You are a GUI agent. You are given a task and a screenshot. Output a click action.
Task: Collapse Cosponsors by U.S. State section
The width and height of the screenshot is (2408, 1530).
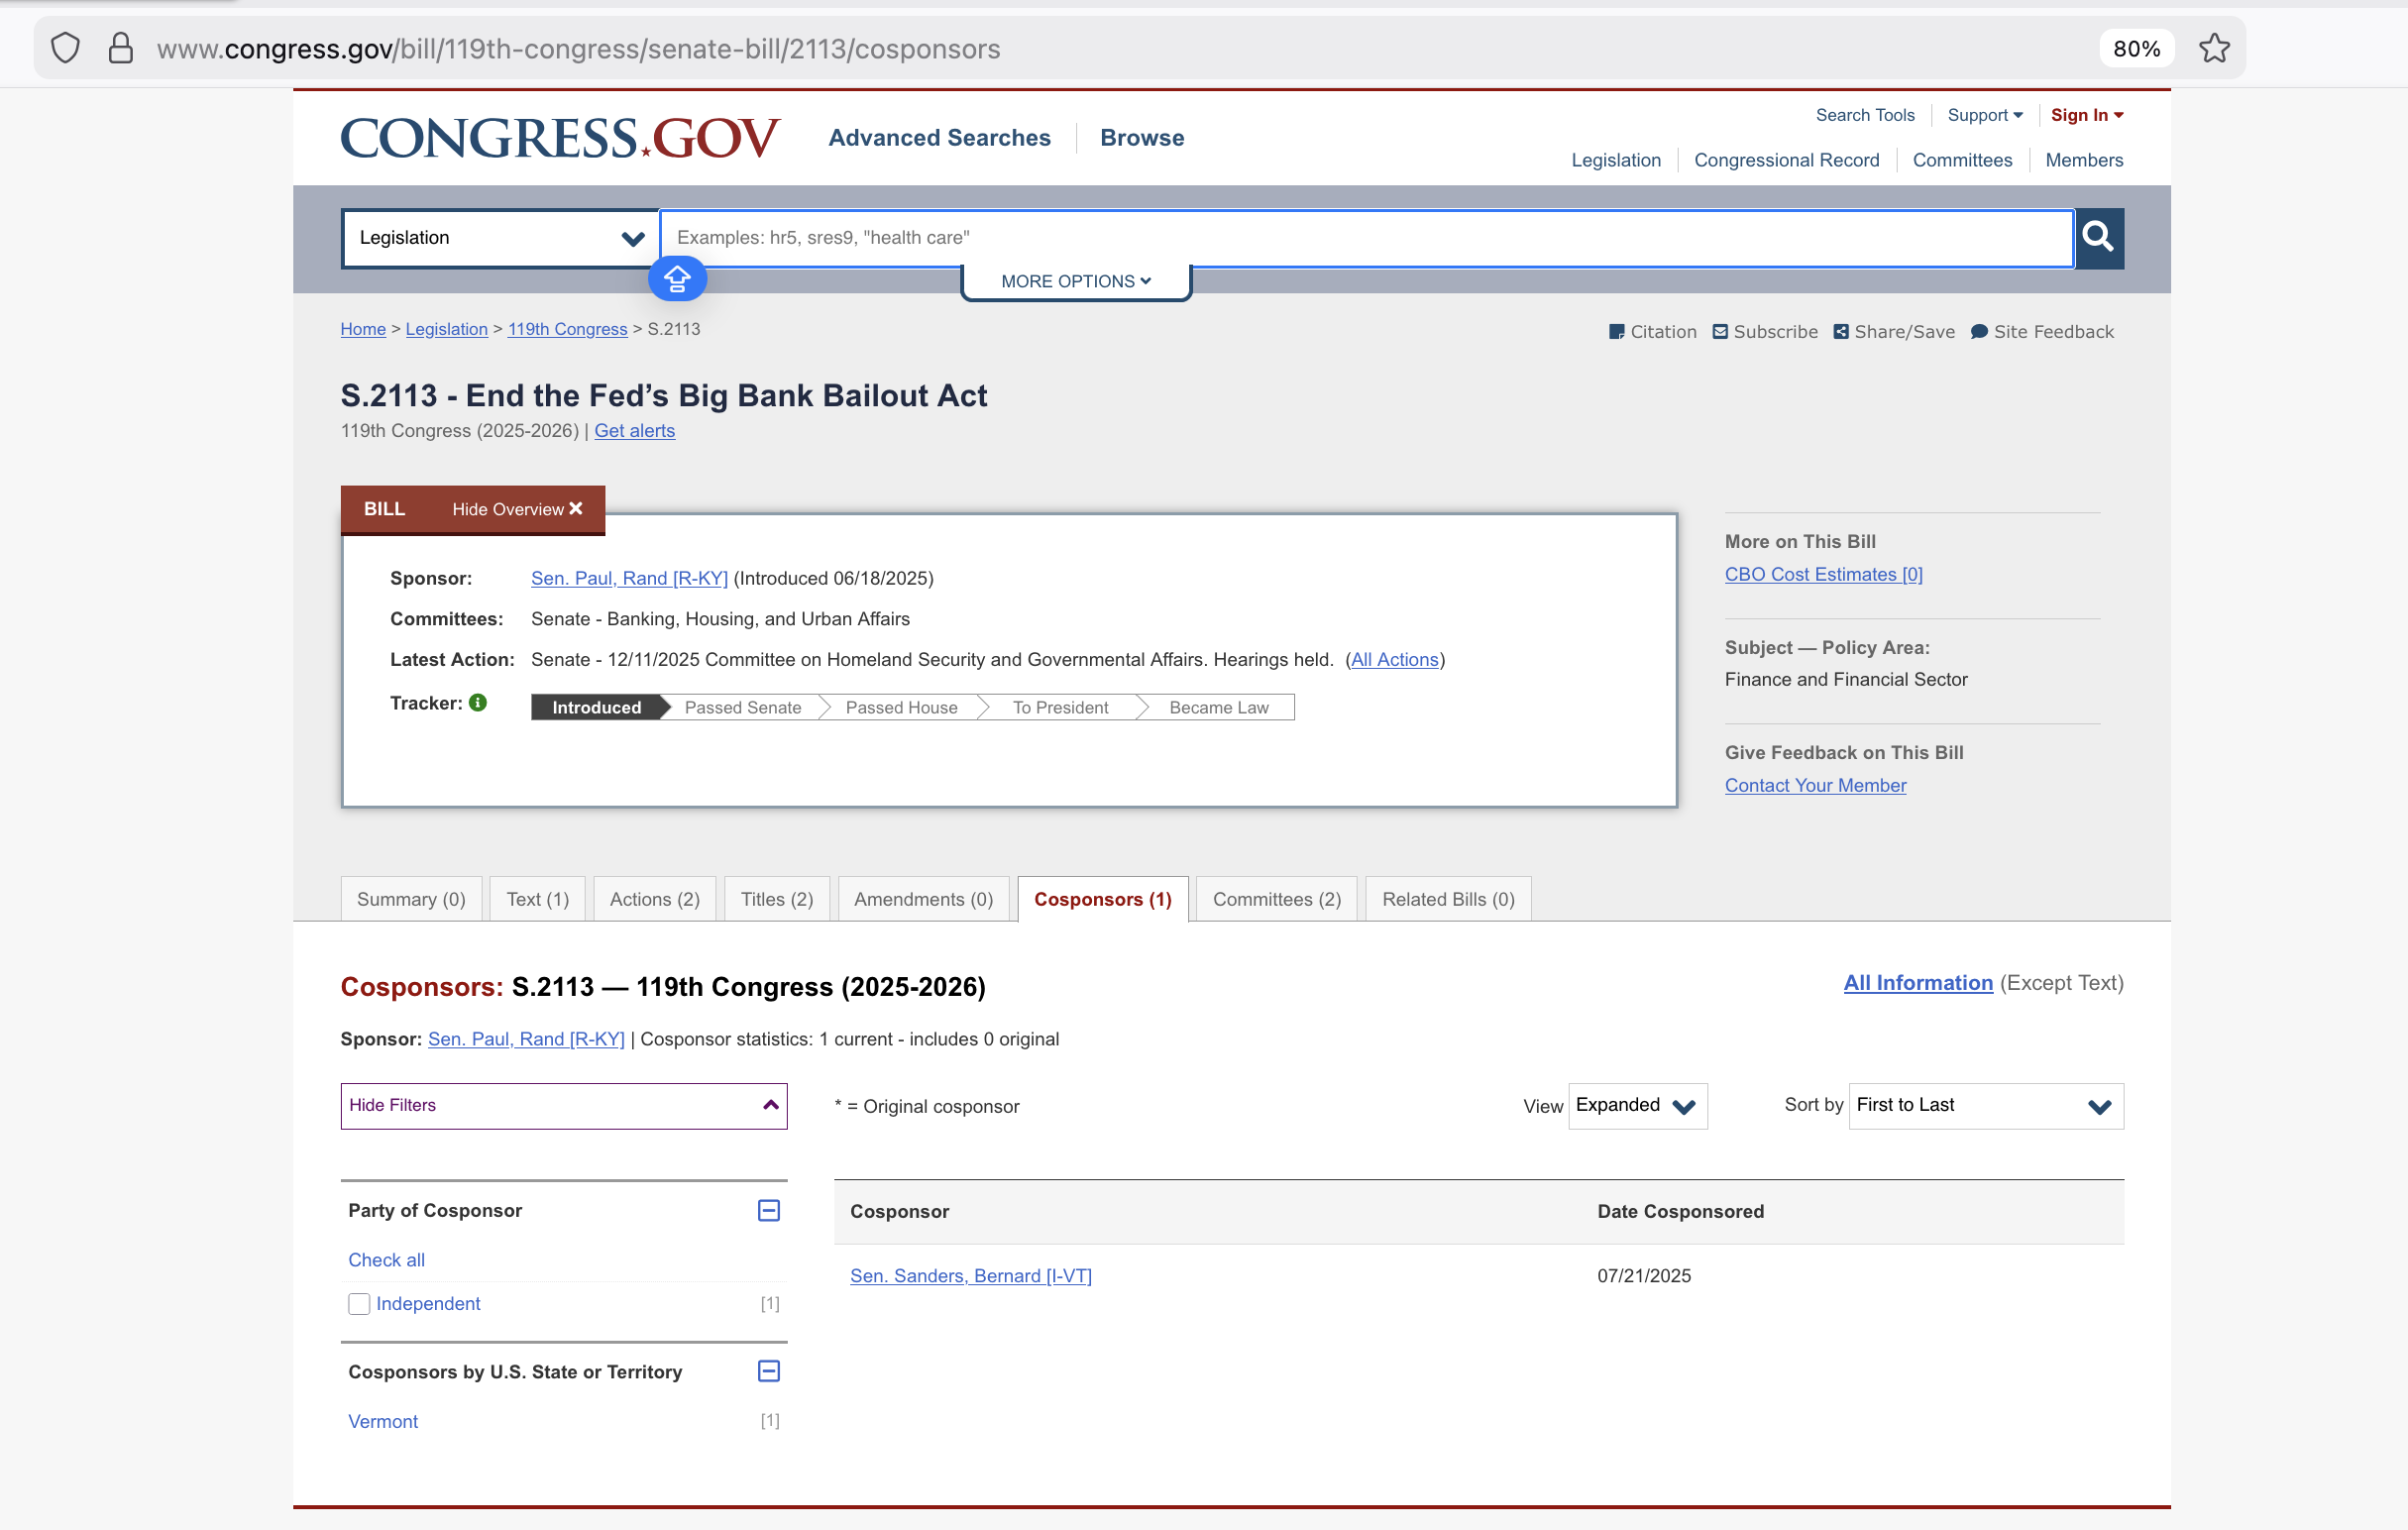768,1371
